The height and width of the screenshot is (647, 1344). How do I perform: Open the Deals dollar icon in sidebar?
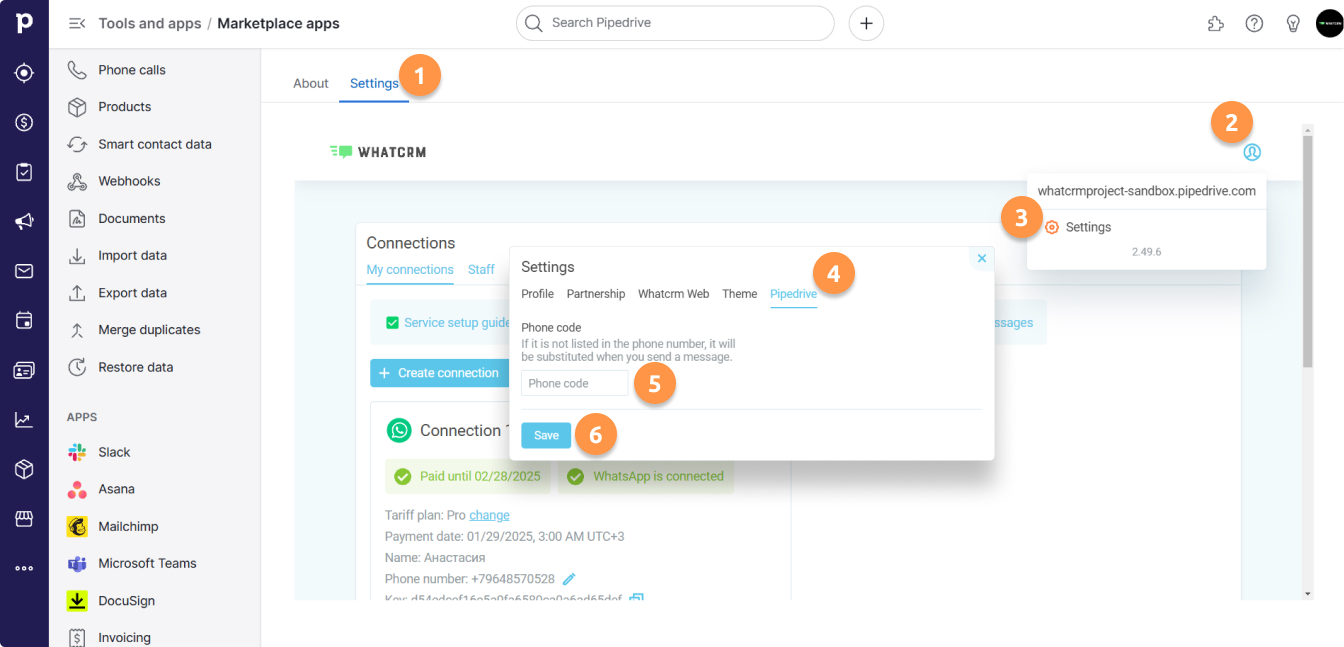pyautogui.click(x=24, y=123)
